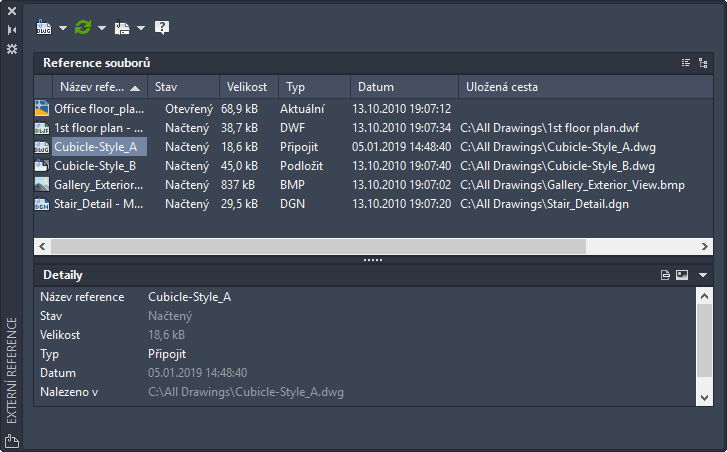
Task: Open the Refresh options dropdown arrow
Action: 101,28
